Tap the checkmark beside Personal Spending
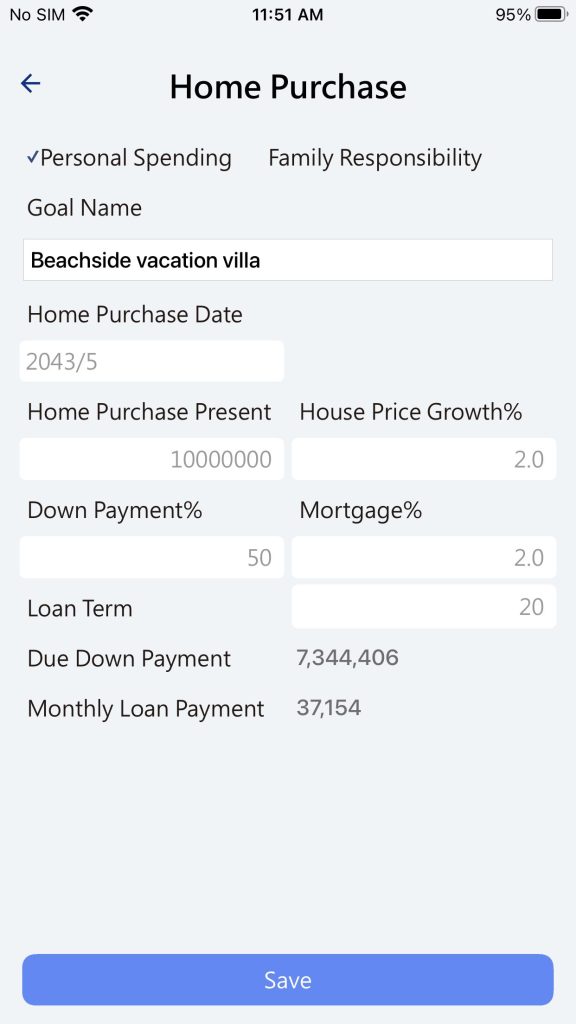 click(x=33, y=157)
